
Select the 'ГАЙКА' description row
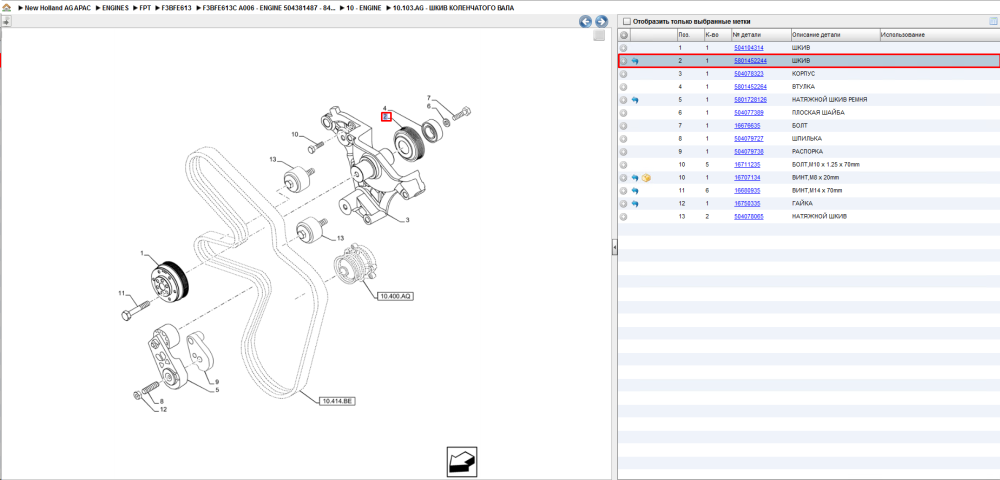[800, 204]
